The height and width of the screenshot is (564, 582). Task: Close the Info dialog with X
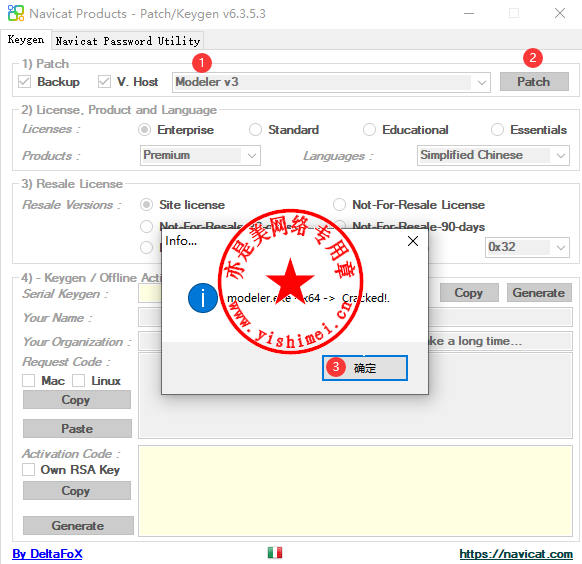point(413,241)
